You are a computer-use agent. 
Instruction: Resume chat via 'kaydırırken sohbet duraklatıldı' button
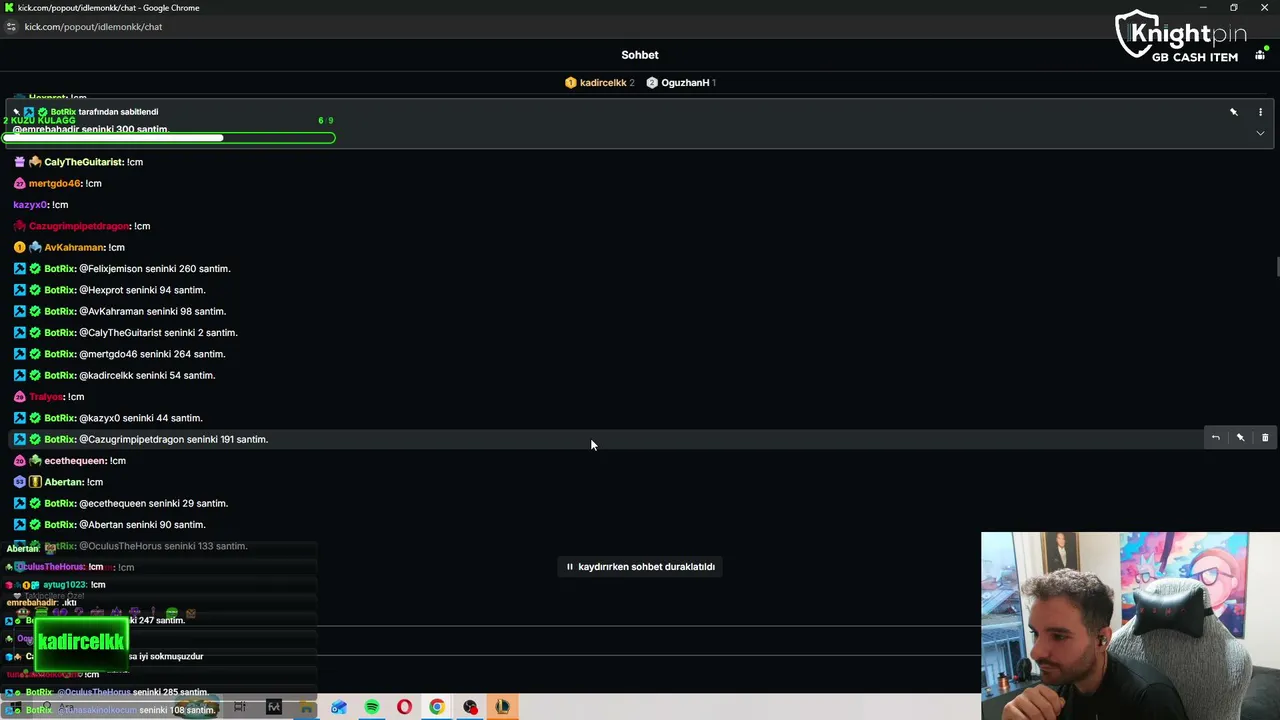tap(640, 567)
